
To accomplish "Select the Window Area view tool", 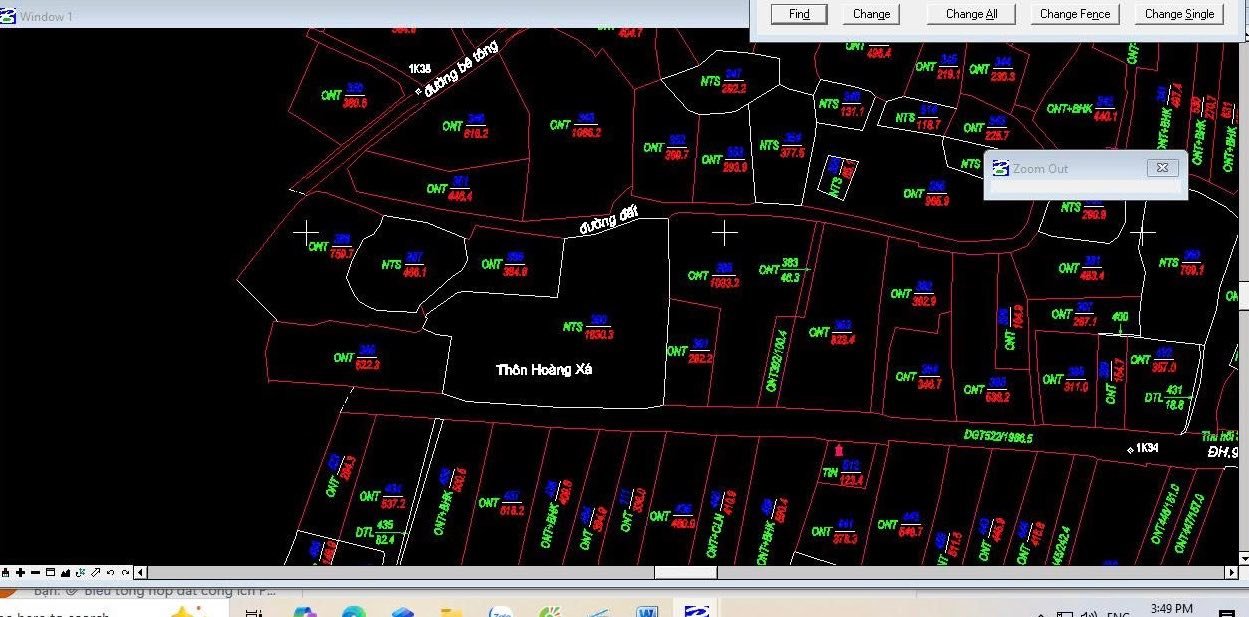I will [51, 573].
